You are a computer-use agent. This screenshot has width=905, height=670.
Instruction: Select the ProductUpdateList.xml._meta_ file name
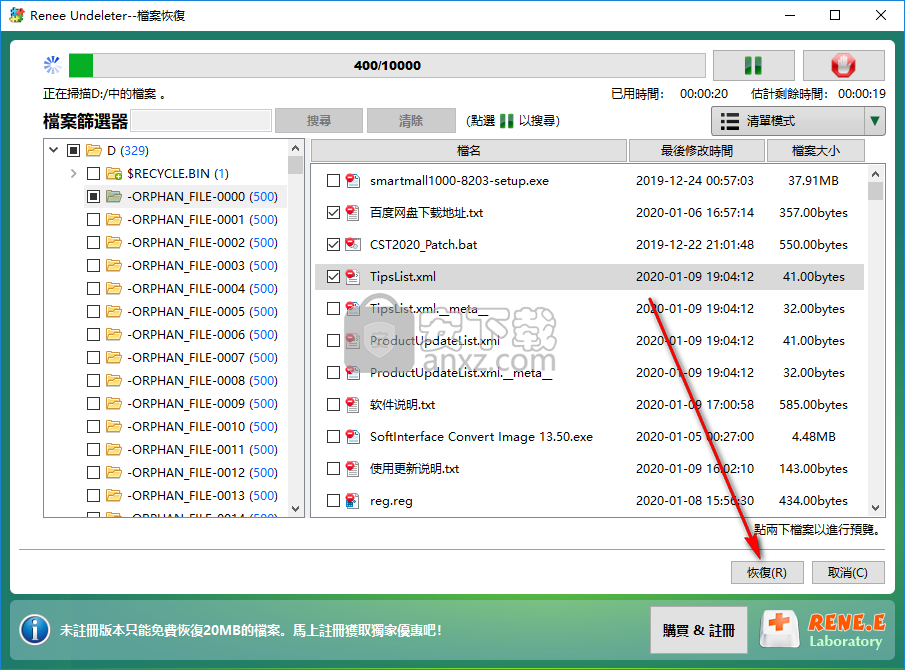461,373
